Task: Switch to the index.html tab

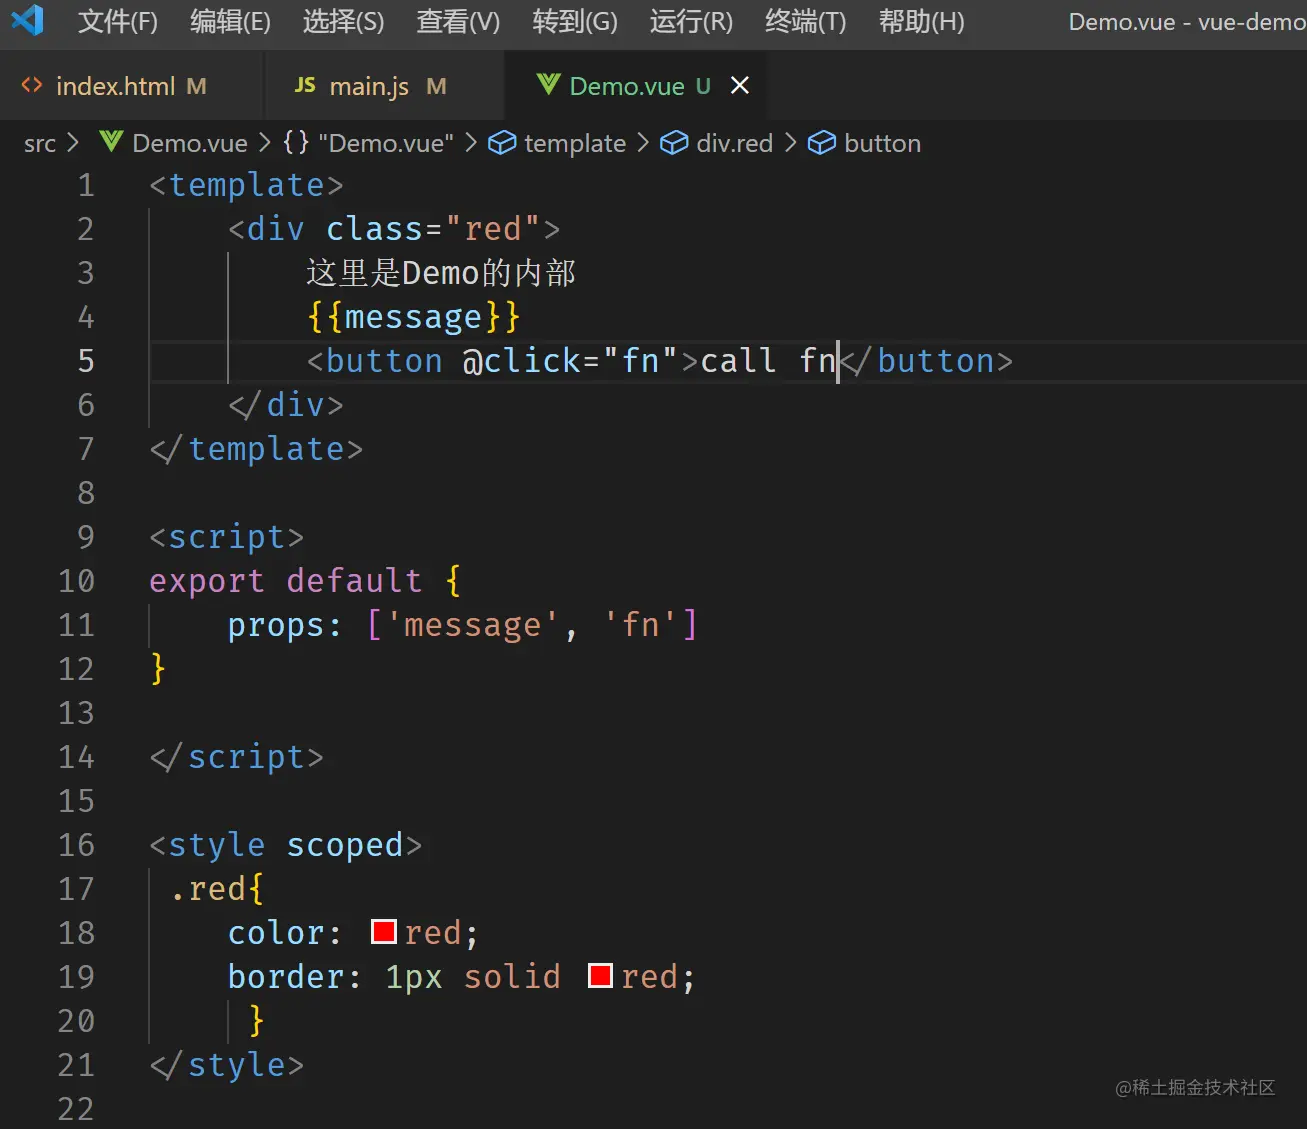Action: pyautogui.click(x=131, y=86)
